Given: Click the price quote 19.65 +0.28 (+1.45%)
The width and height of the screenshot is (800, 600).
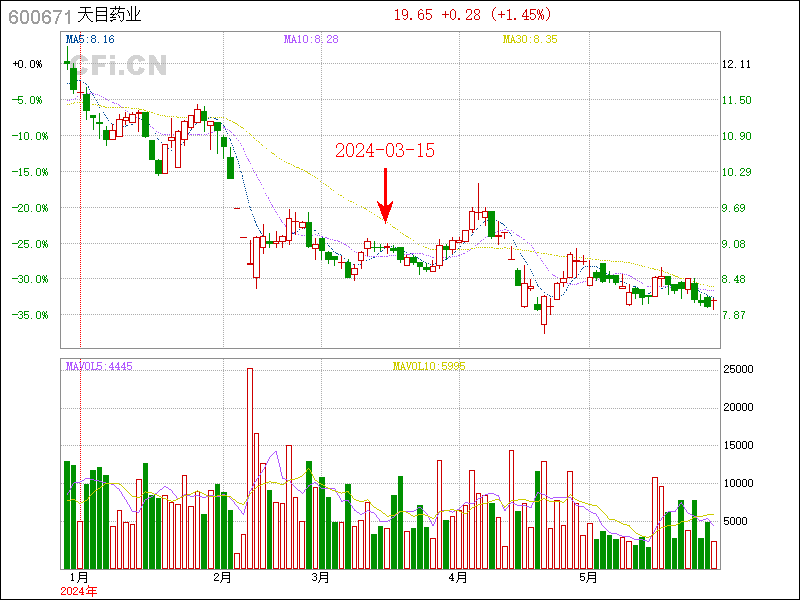Looking at the screenshot, I should 472,14.
